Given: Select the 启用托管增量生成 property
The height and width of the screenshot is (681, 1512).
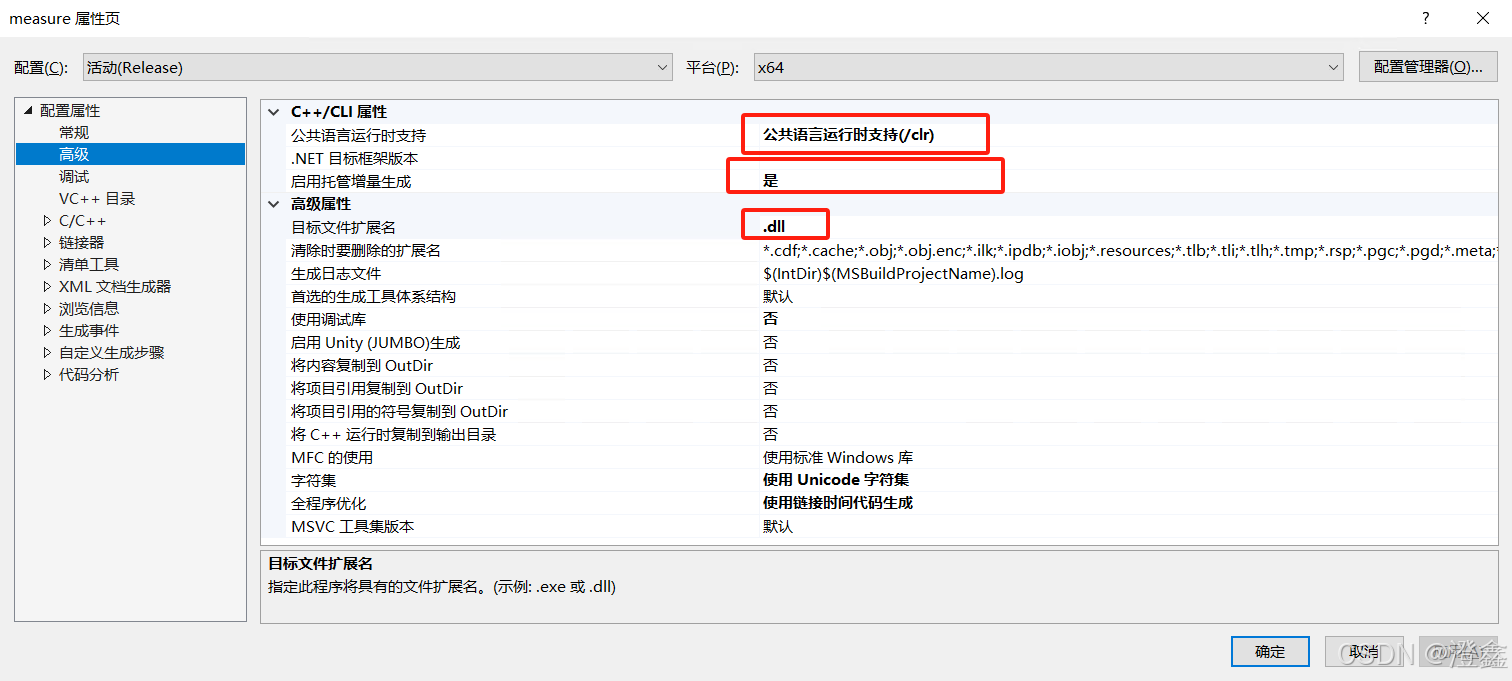Looking at the screenshot, I should [351, 181].
